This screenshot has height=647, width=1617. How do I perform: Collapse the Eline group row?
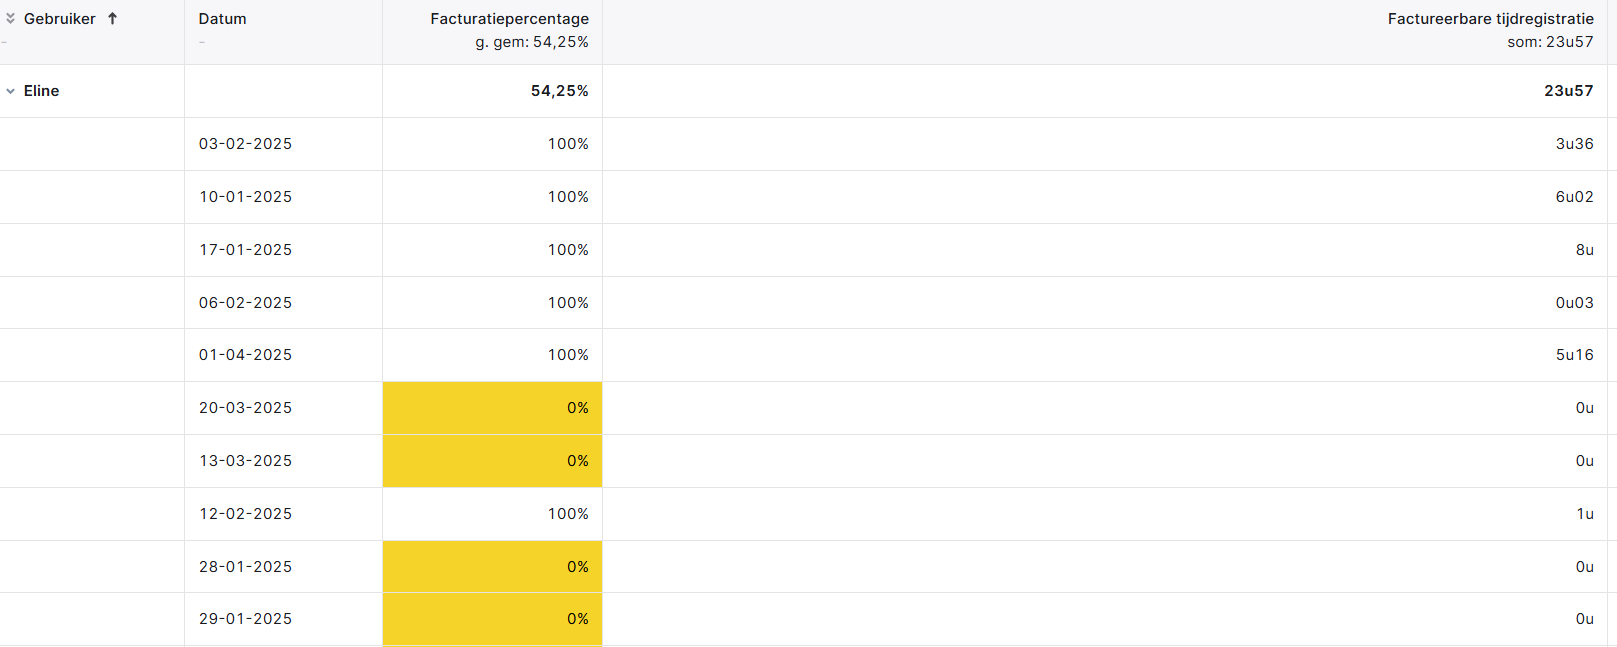coord(10,91)
